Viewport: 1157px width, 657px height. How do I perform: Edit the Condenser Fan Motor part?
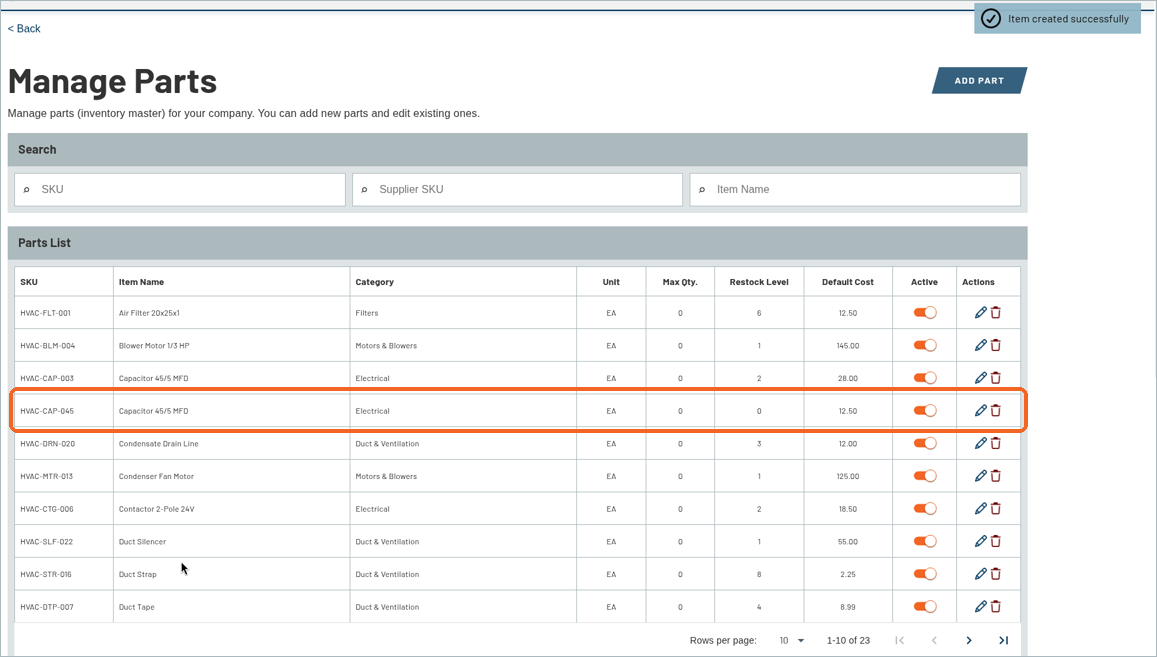click(x=981, y=475)
